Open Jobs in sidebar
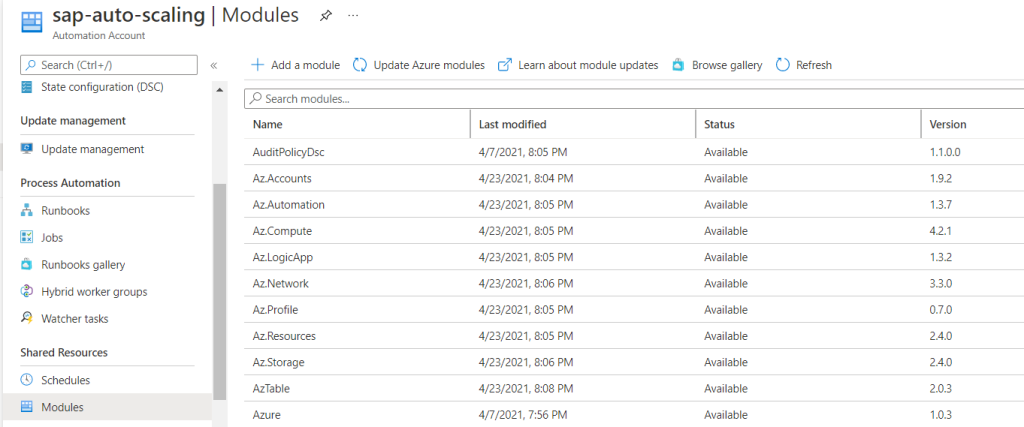1024x427 pixels. [x=52, y=238]
